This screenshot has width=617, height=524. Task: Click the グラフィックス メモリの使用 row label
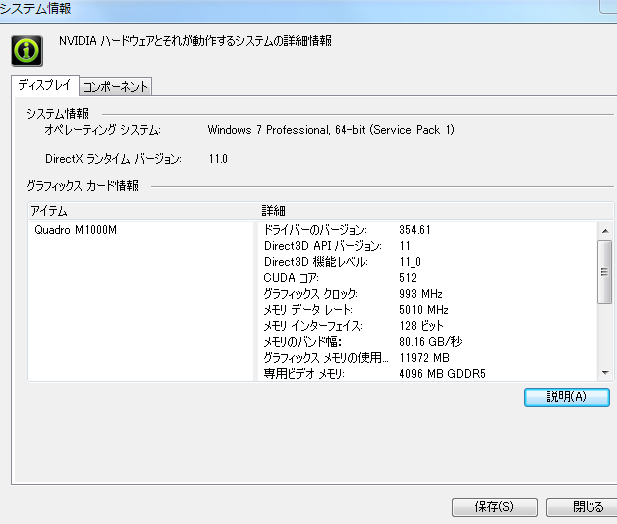pos(326,358)
